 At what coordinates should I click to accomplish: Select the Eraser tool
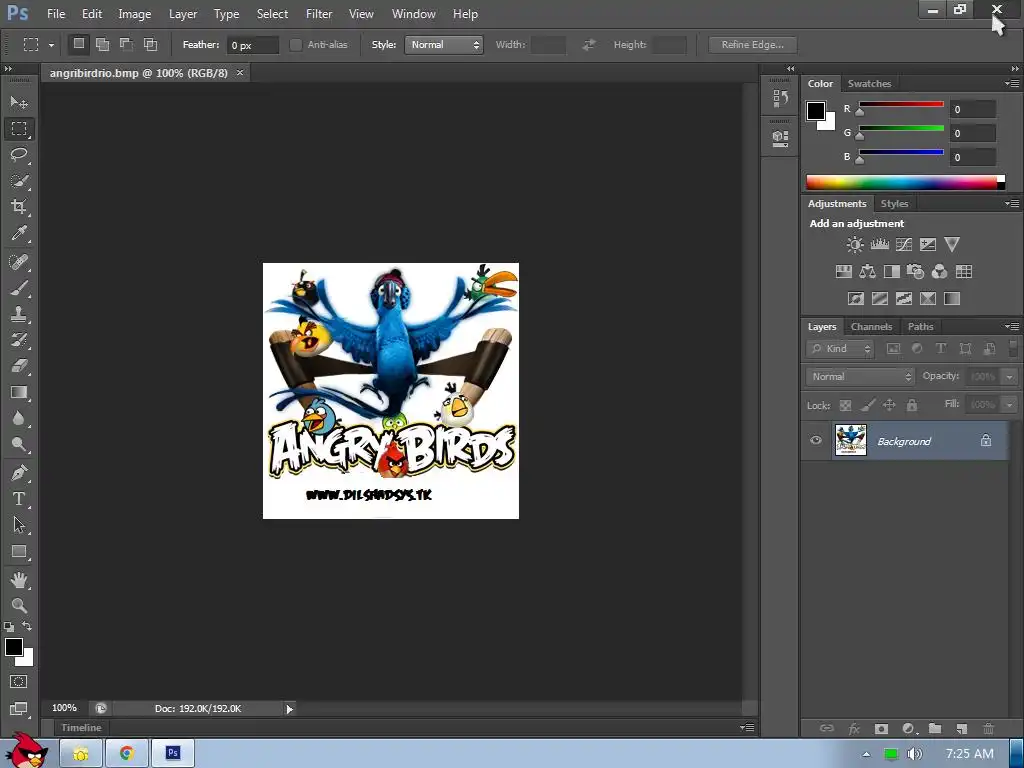(x=19, y=366)
